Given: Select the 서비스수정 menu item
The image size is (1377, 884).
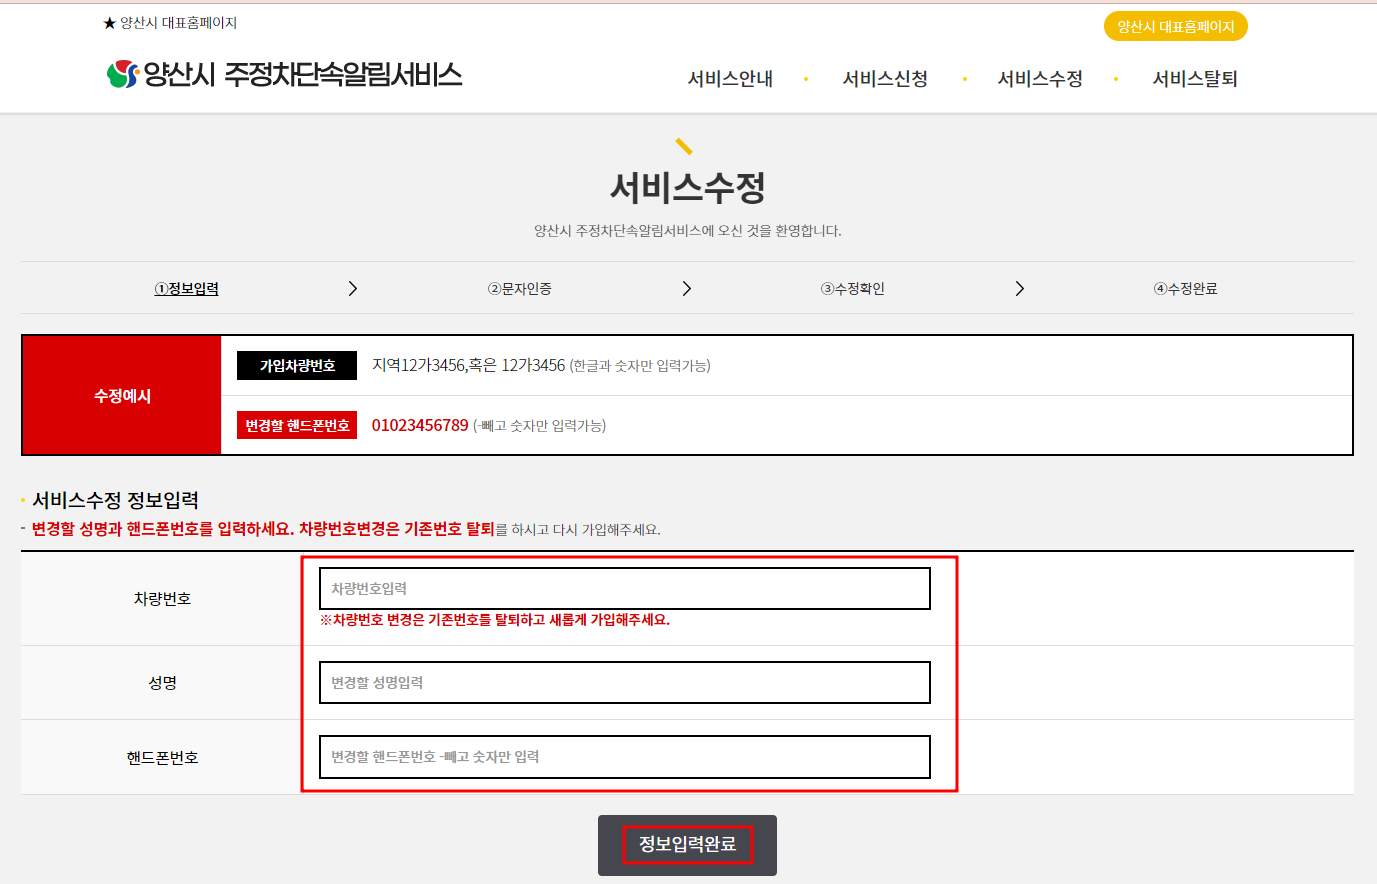Looking at the screenshot, I should coord(1040,79).
